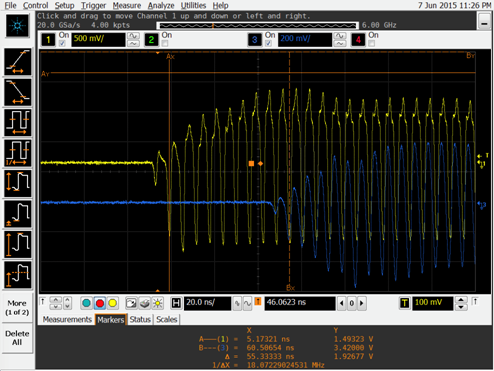
Task: Uncheck the Channel 1 On checkbox
Action: (62, 43)
